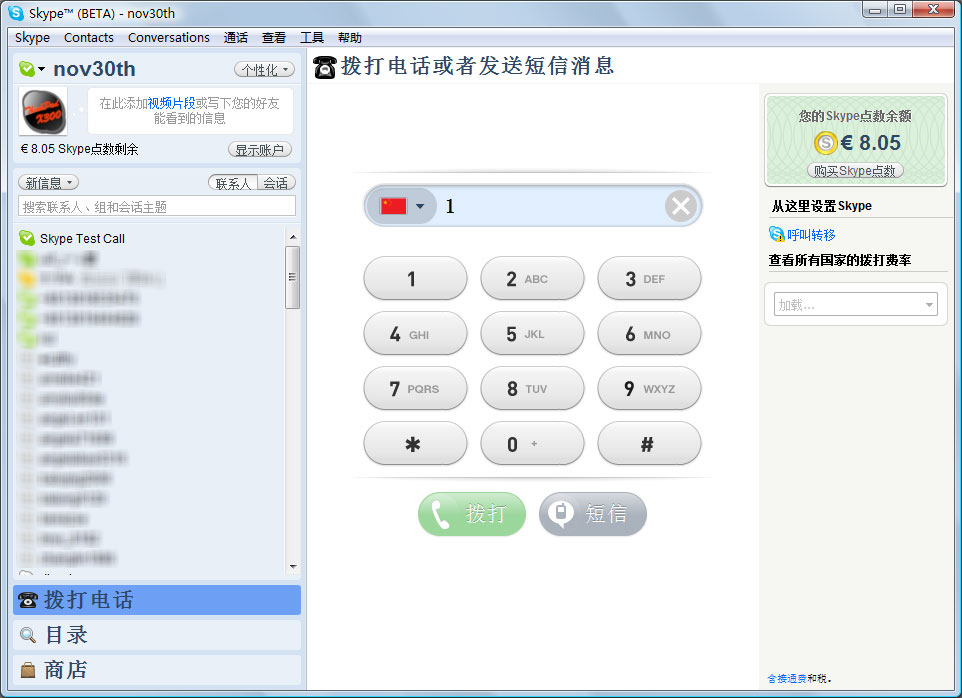Tap the 7 PQRS keypad key

tap(415, 388)
